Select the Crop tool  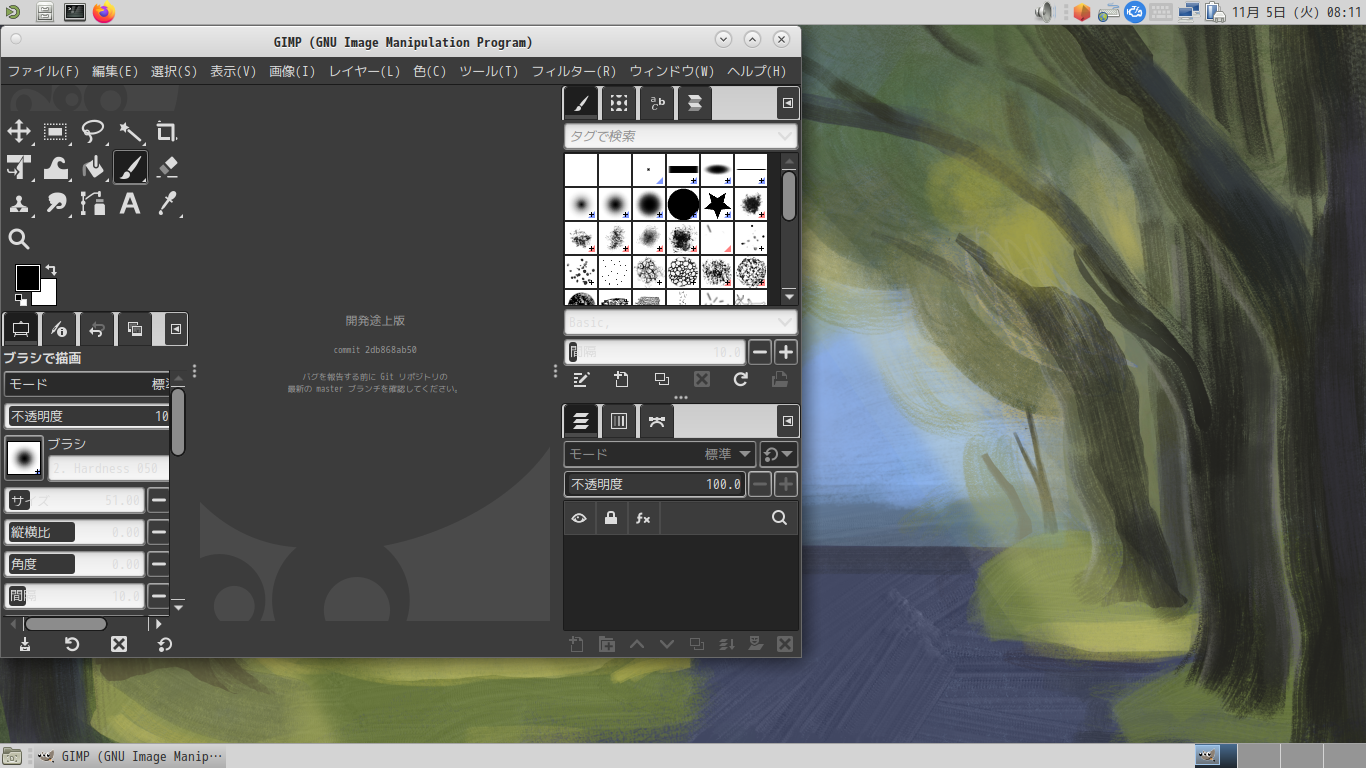pos(167,131)
